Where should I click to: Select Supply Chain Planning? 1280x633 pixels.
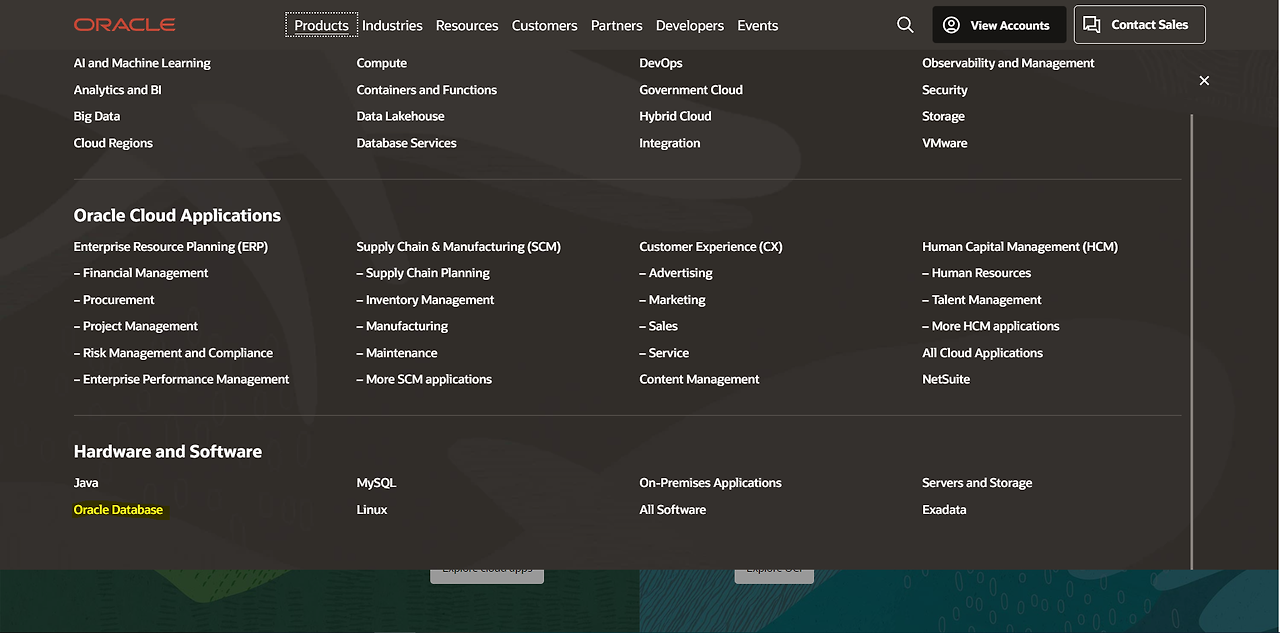423,273
